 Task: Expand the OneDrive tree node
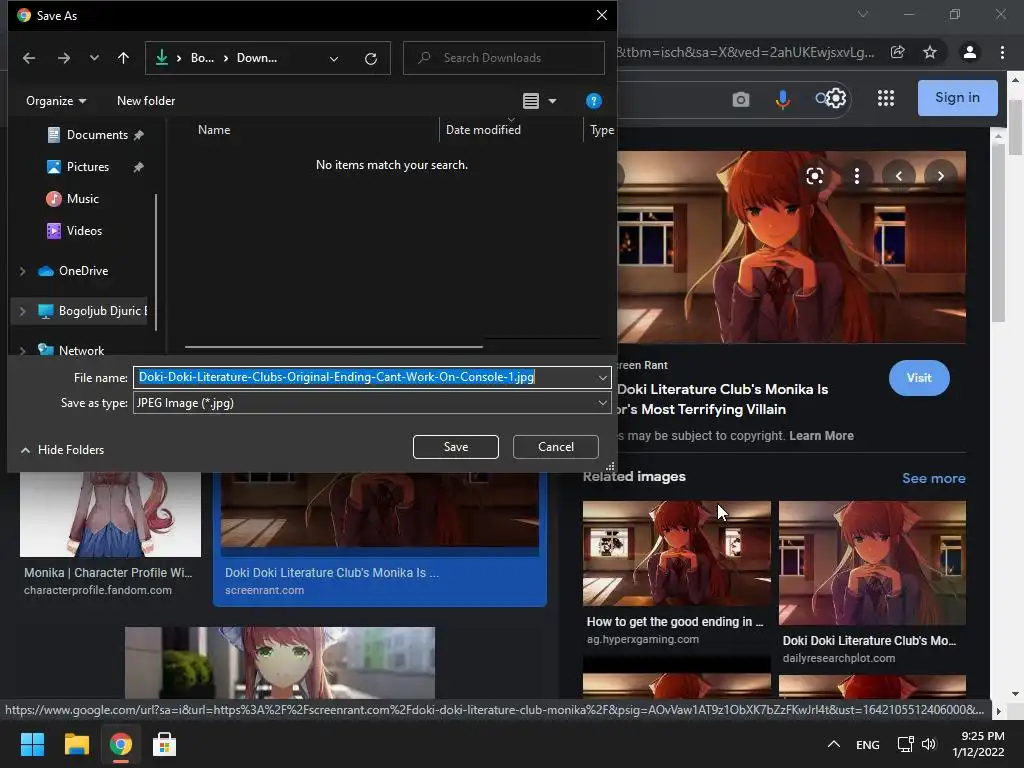click(23, 270)
